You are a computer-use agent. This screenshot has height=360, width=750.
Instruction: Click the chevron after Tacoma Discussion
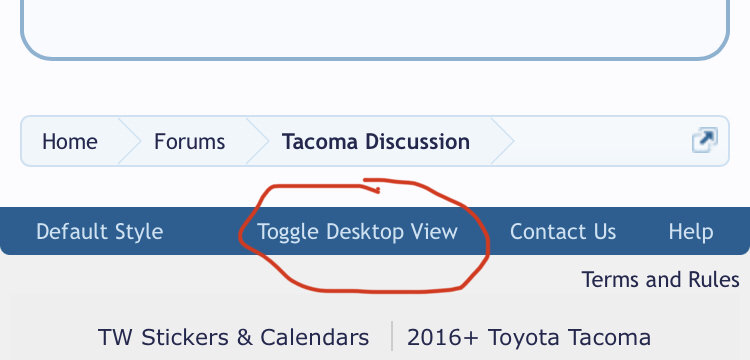502,141
